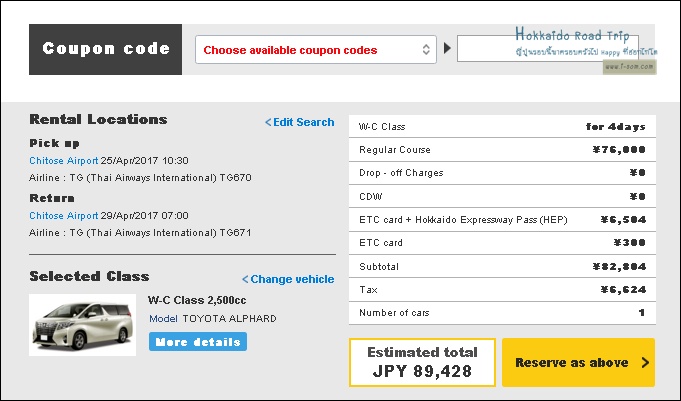Click the 'TOYOTA ALPHARD' model name
The image size is (681, 401).
tap(229, 318)
